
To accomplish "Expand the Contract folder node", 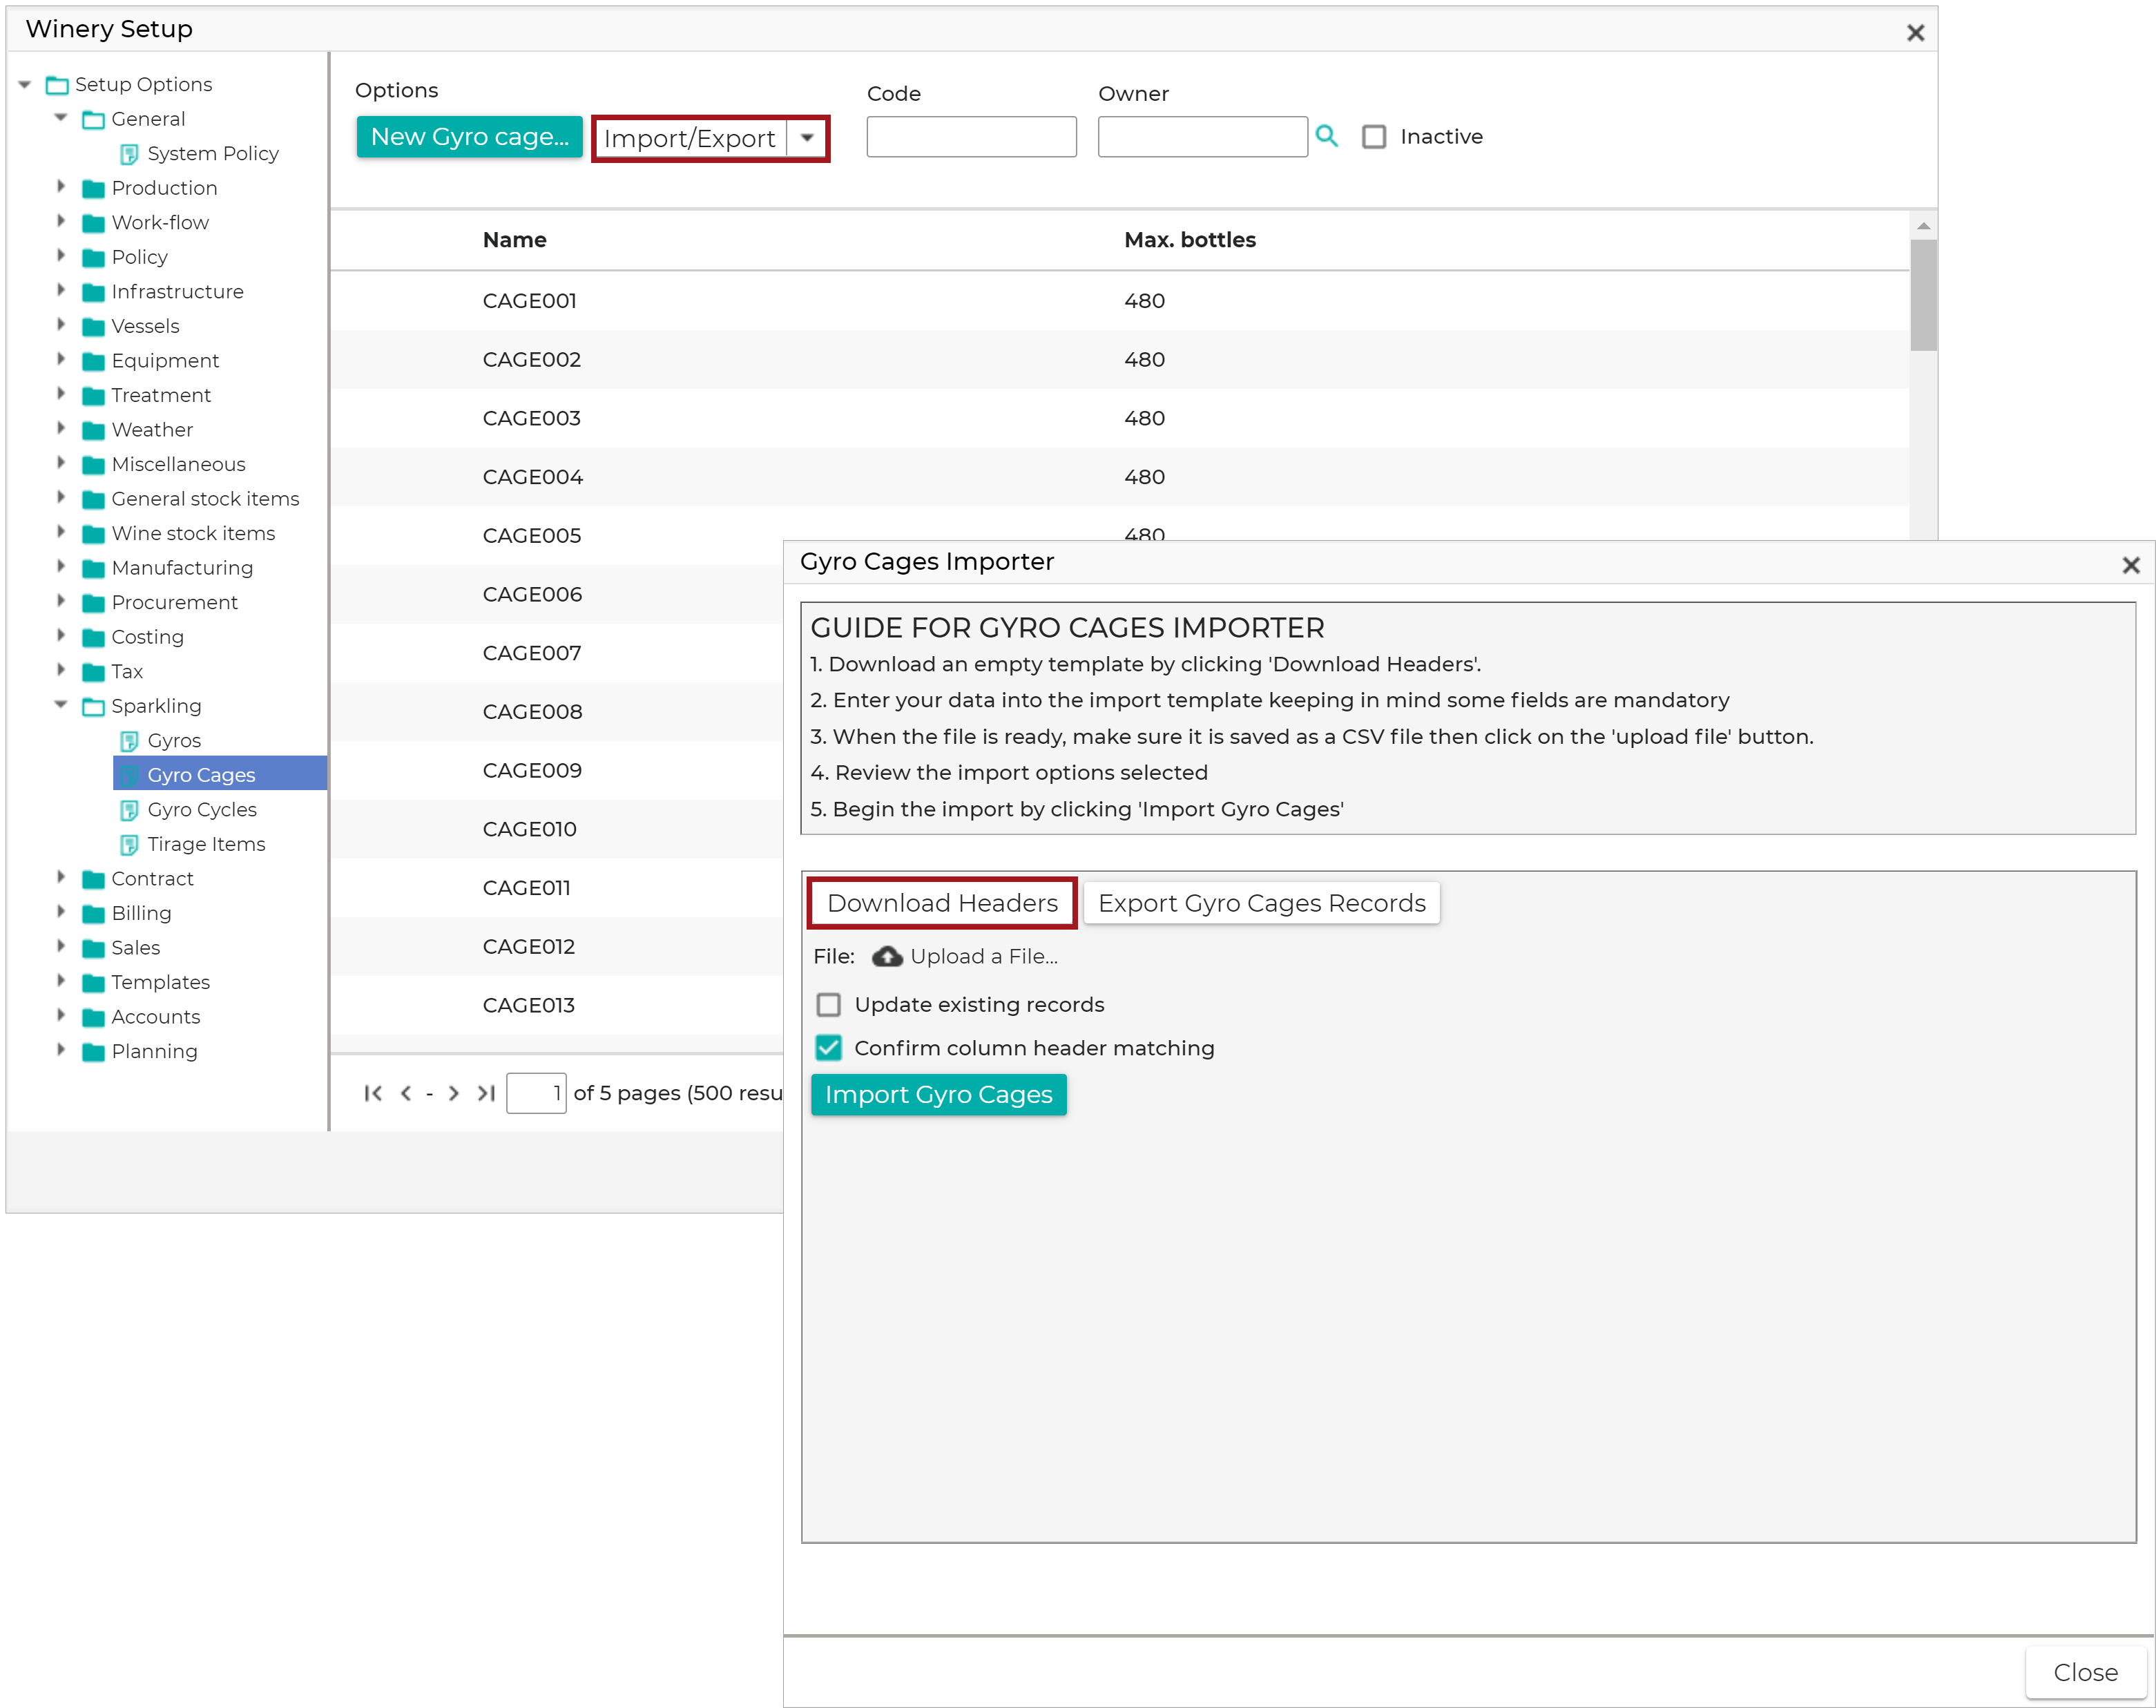I will point(61,877).
